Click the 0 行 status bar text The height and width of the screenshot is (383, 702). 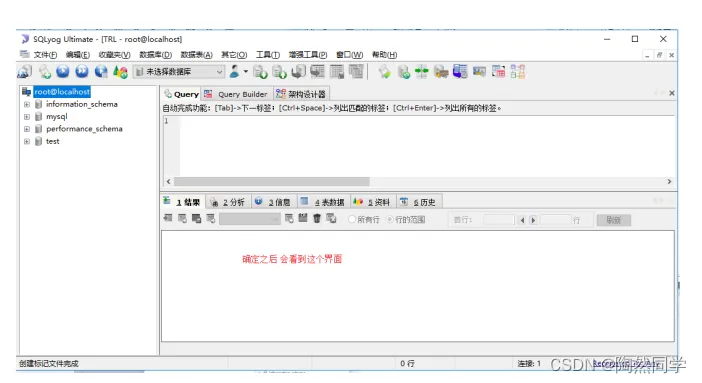(407, 363)
